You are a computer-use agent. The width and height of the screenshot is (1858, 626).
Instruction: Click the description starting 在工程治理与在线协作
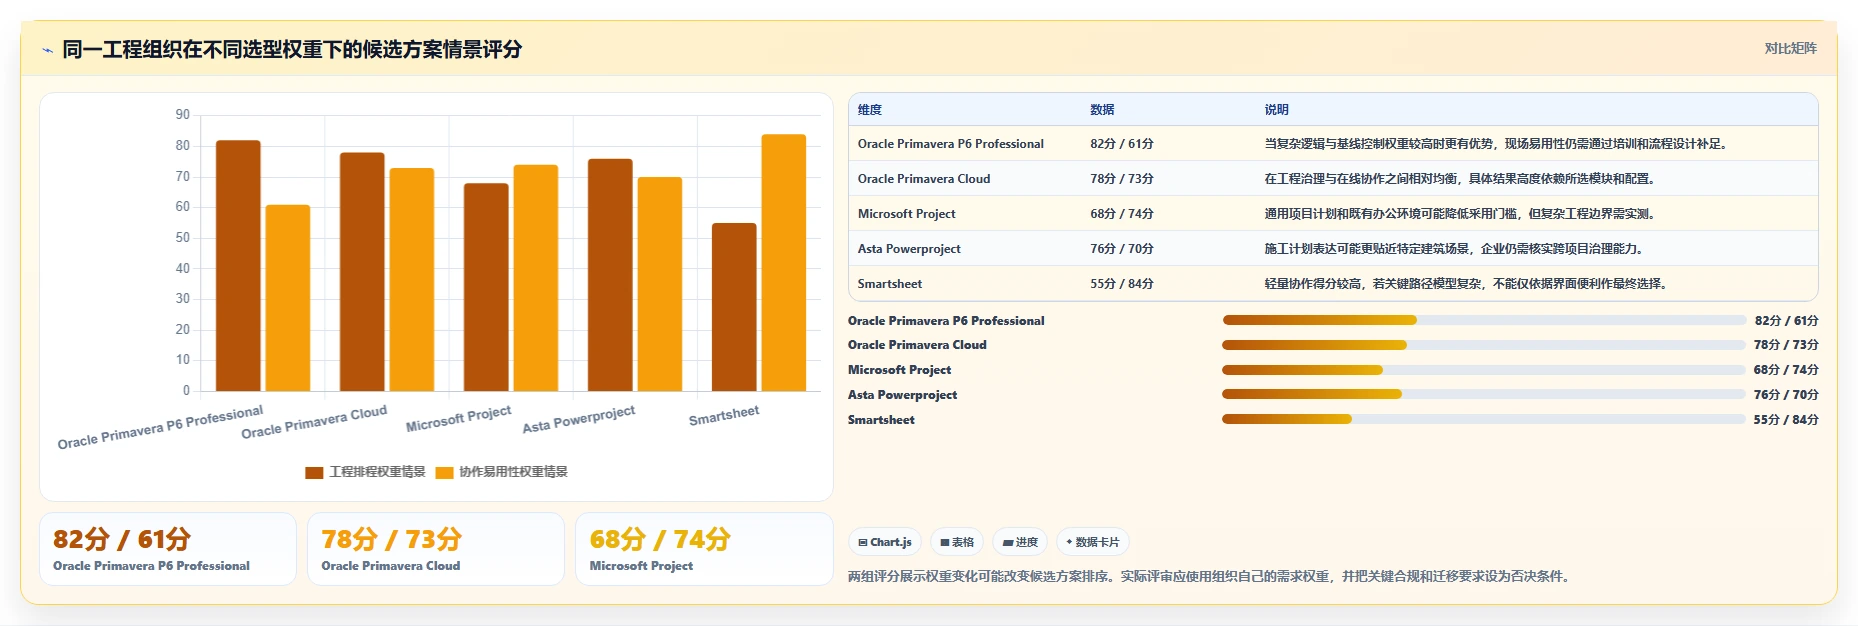(1461, 179)
